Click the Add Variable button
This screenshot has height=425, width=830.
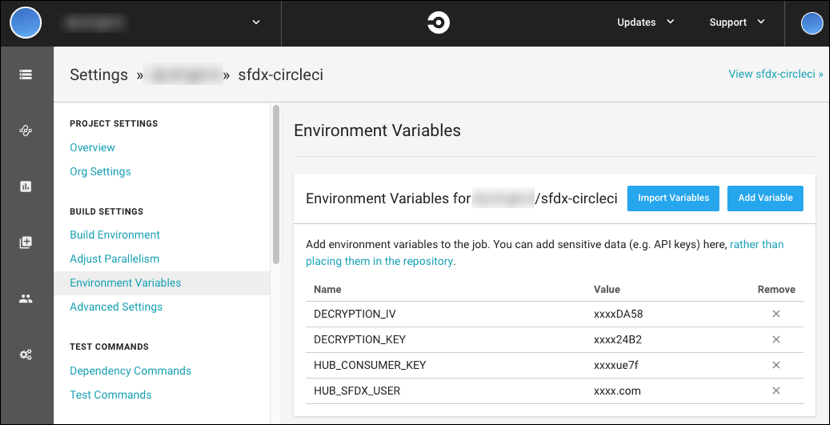(765, 198)
